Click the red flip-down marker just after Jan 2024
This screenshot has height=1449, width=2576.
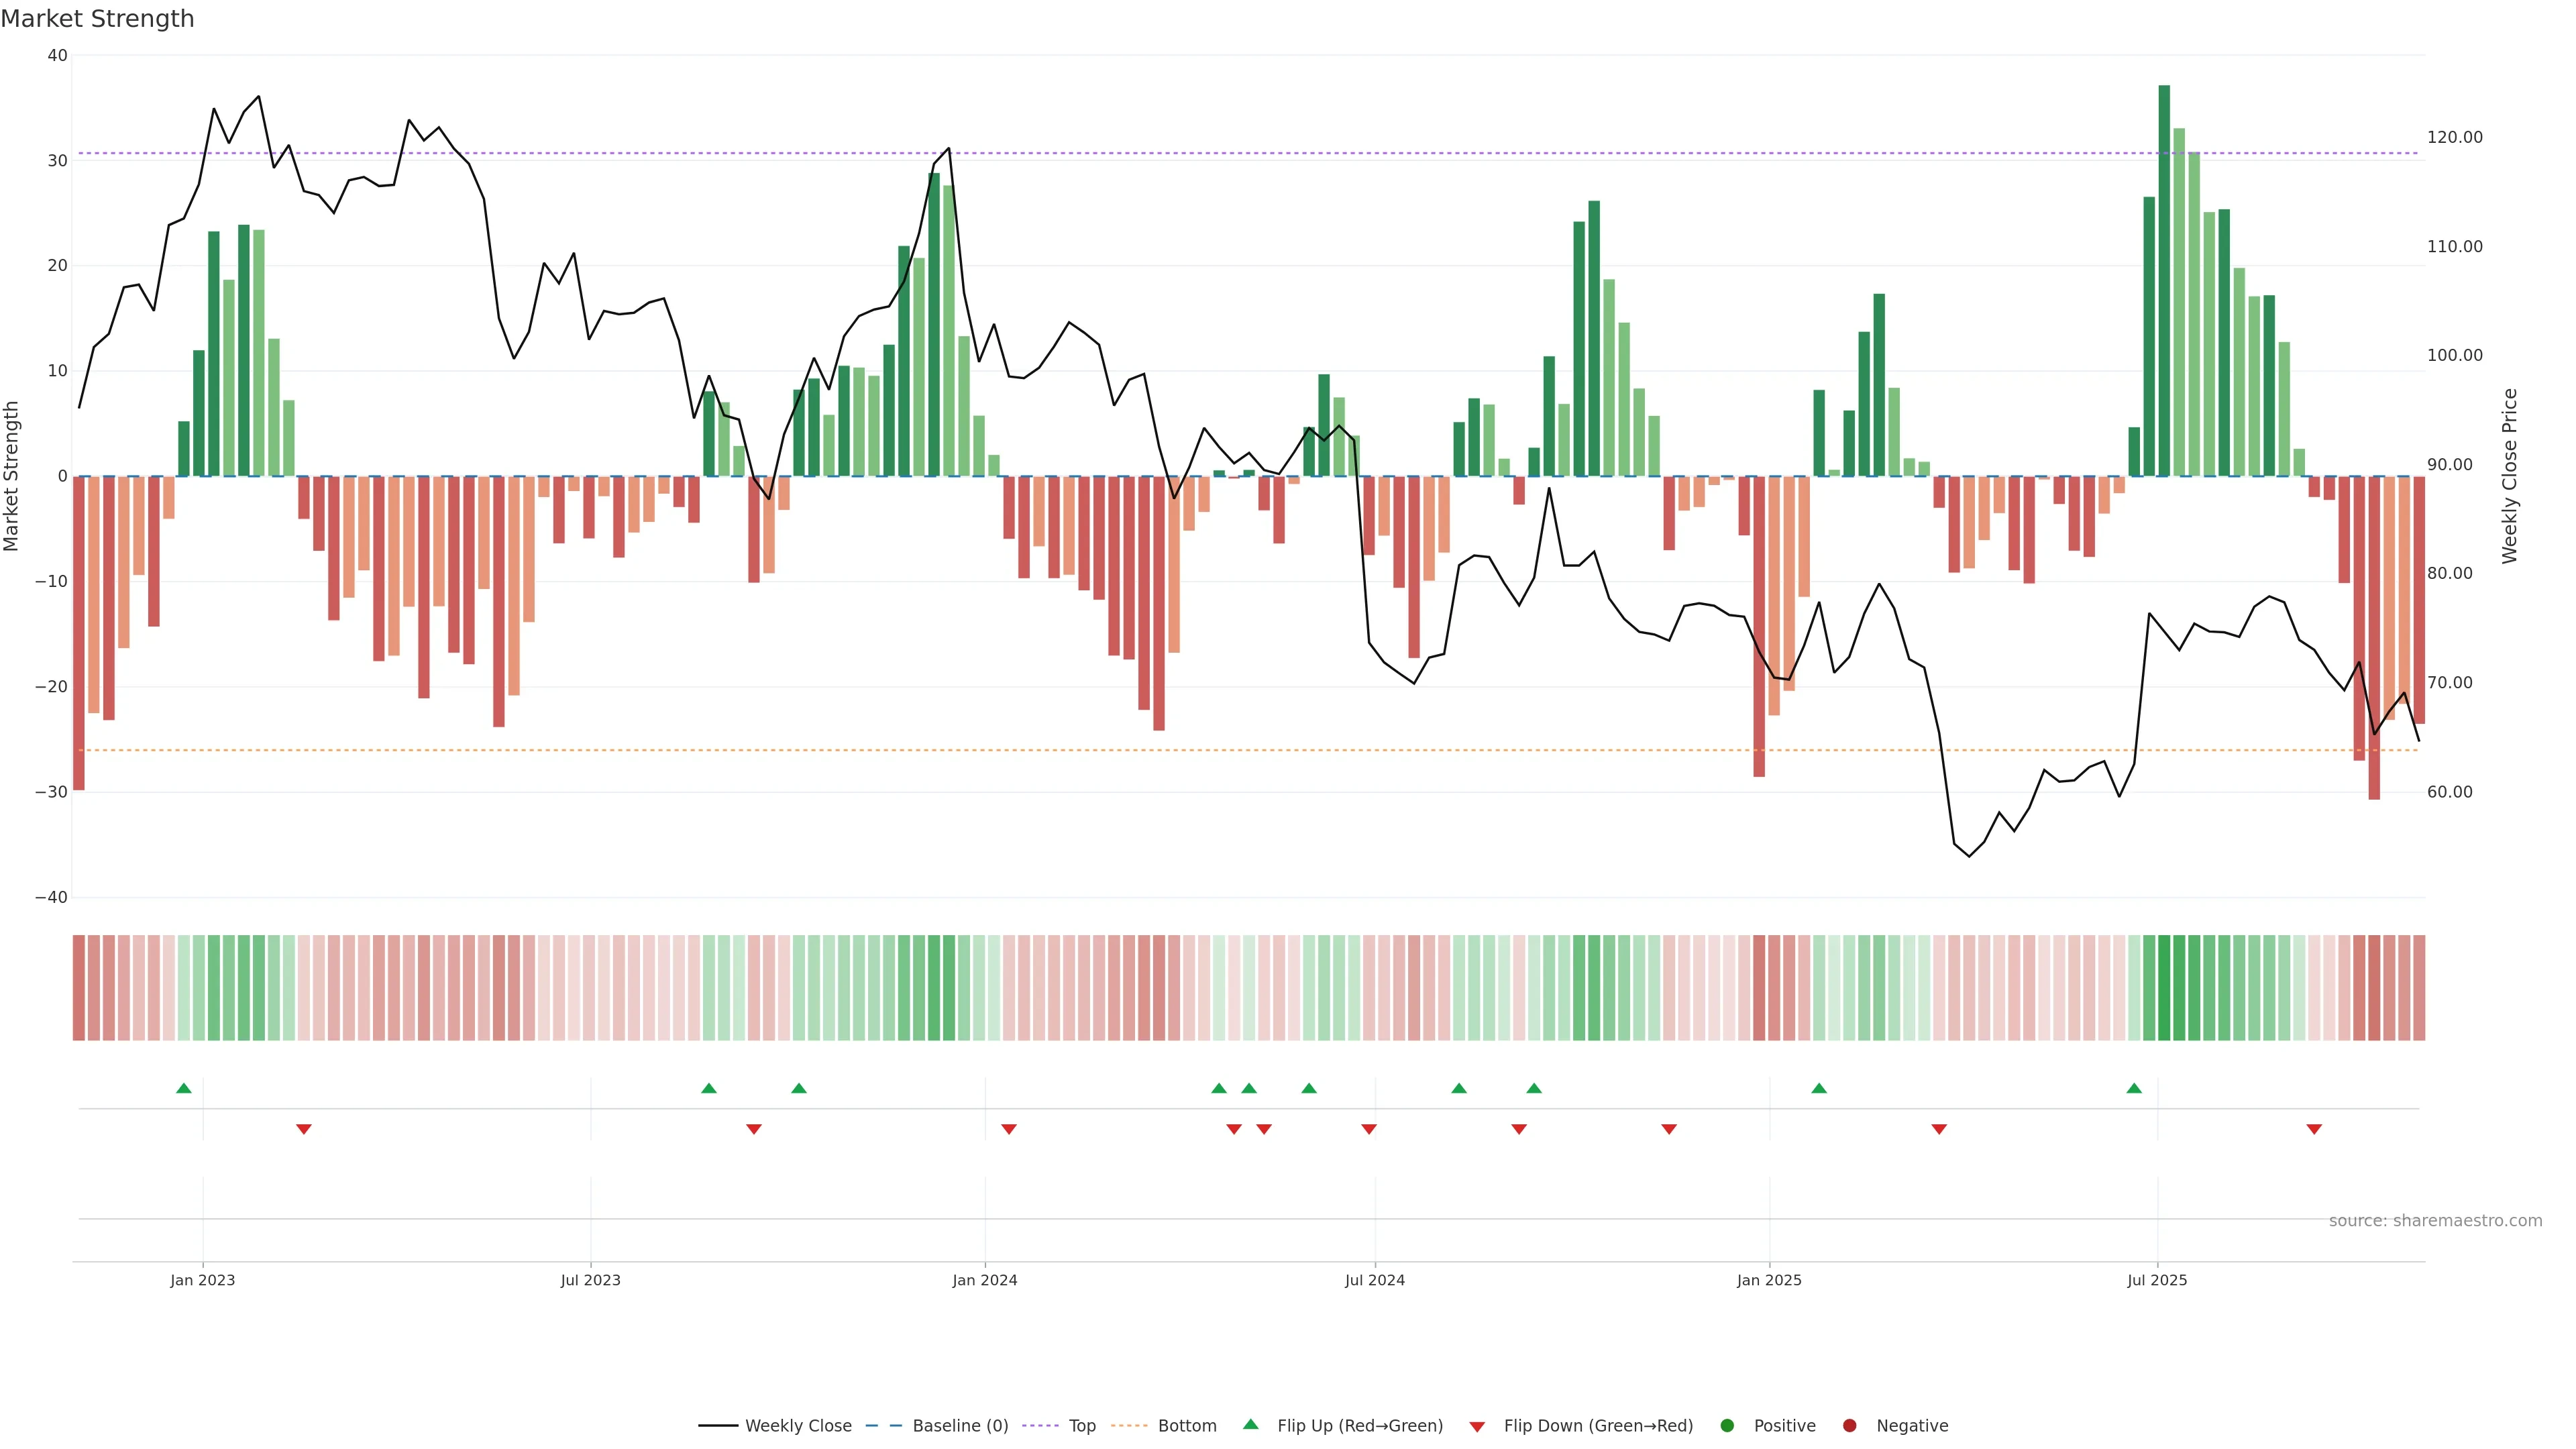click(x=1009, y=1129)
